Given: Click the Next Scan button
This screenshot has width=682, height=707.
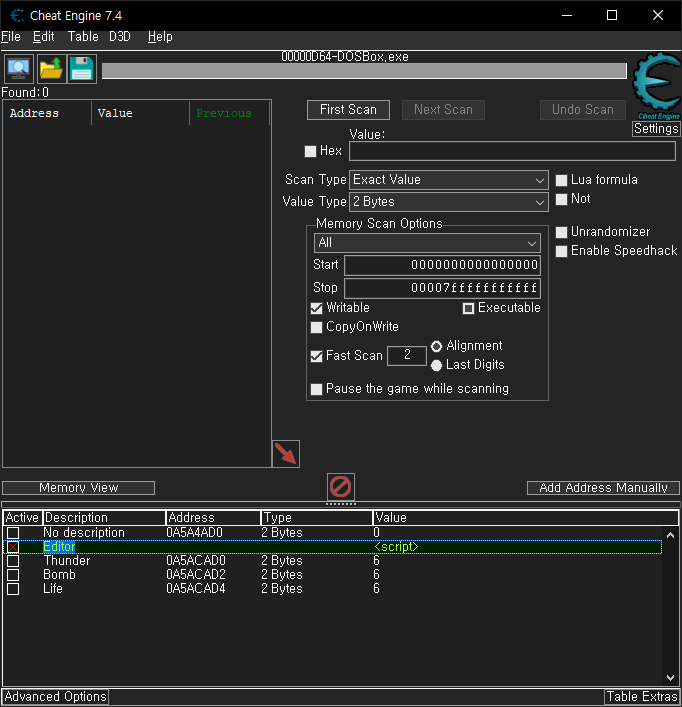Looking at the screenshot, I should coord(443,110).
